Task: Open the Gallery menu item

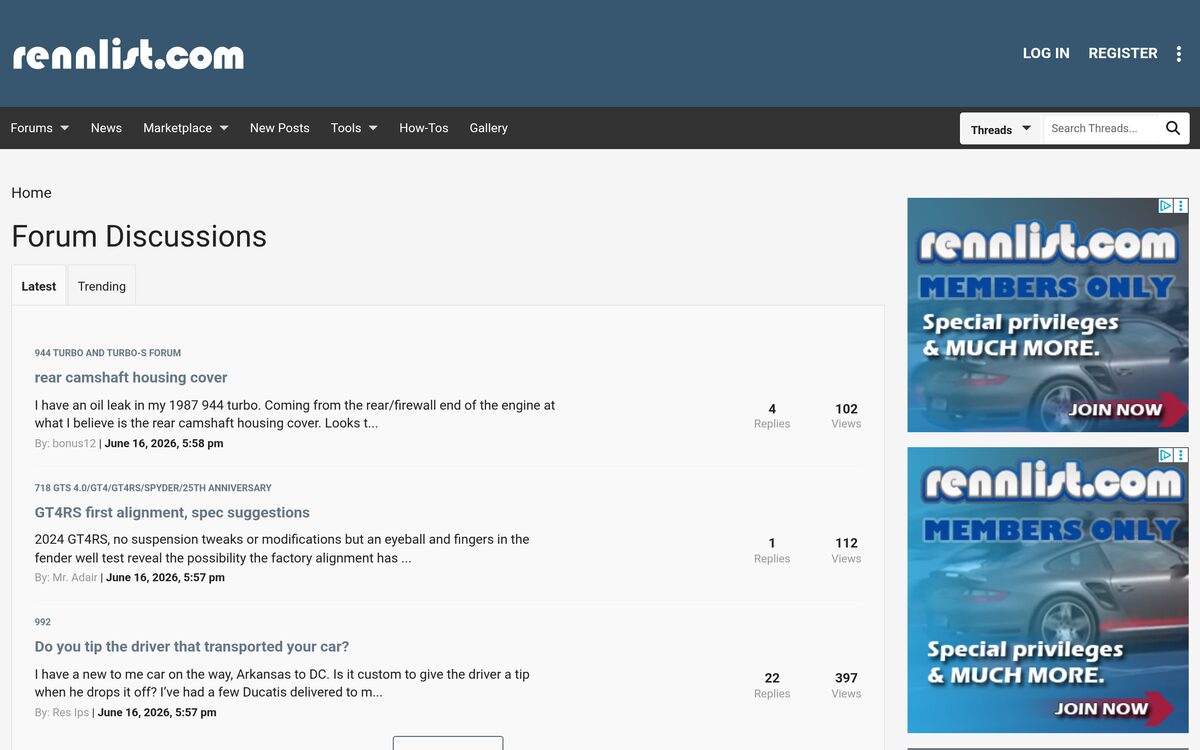Action: 489,128
